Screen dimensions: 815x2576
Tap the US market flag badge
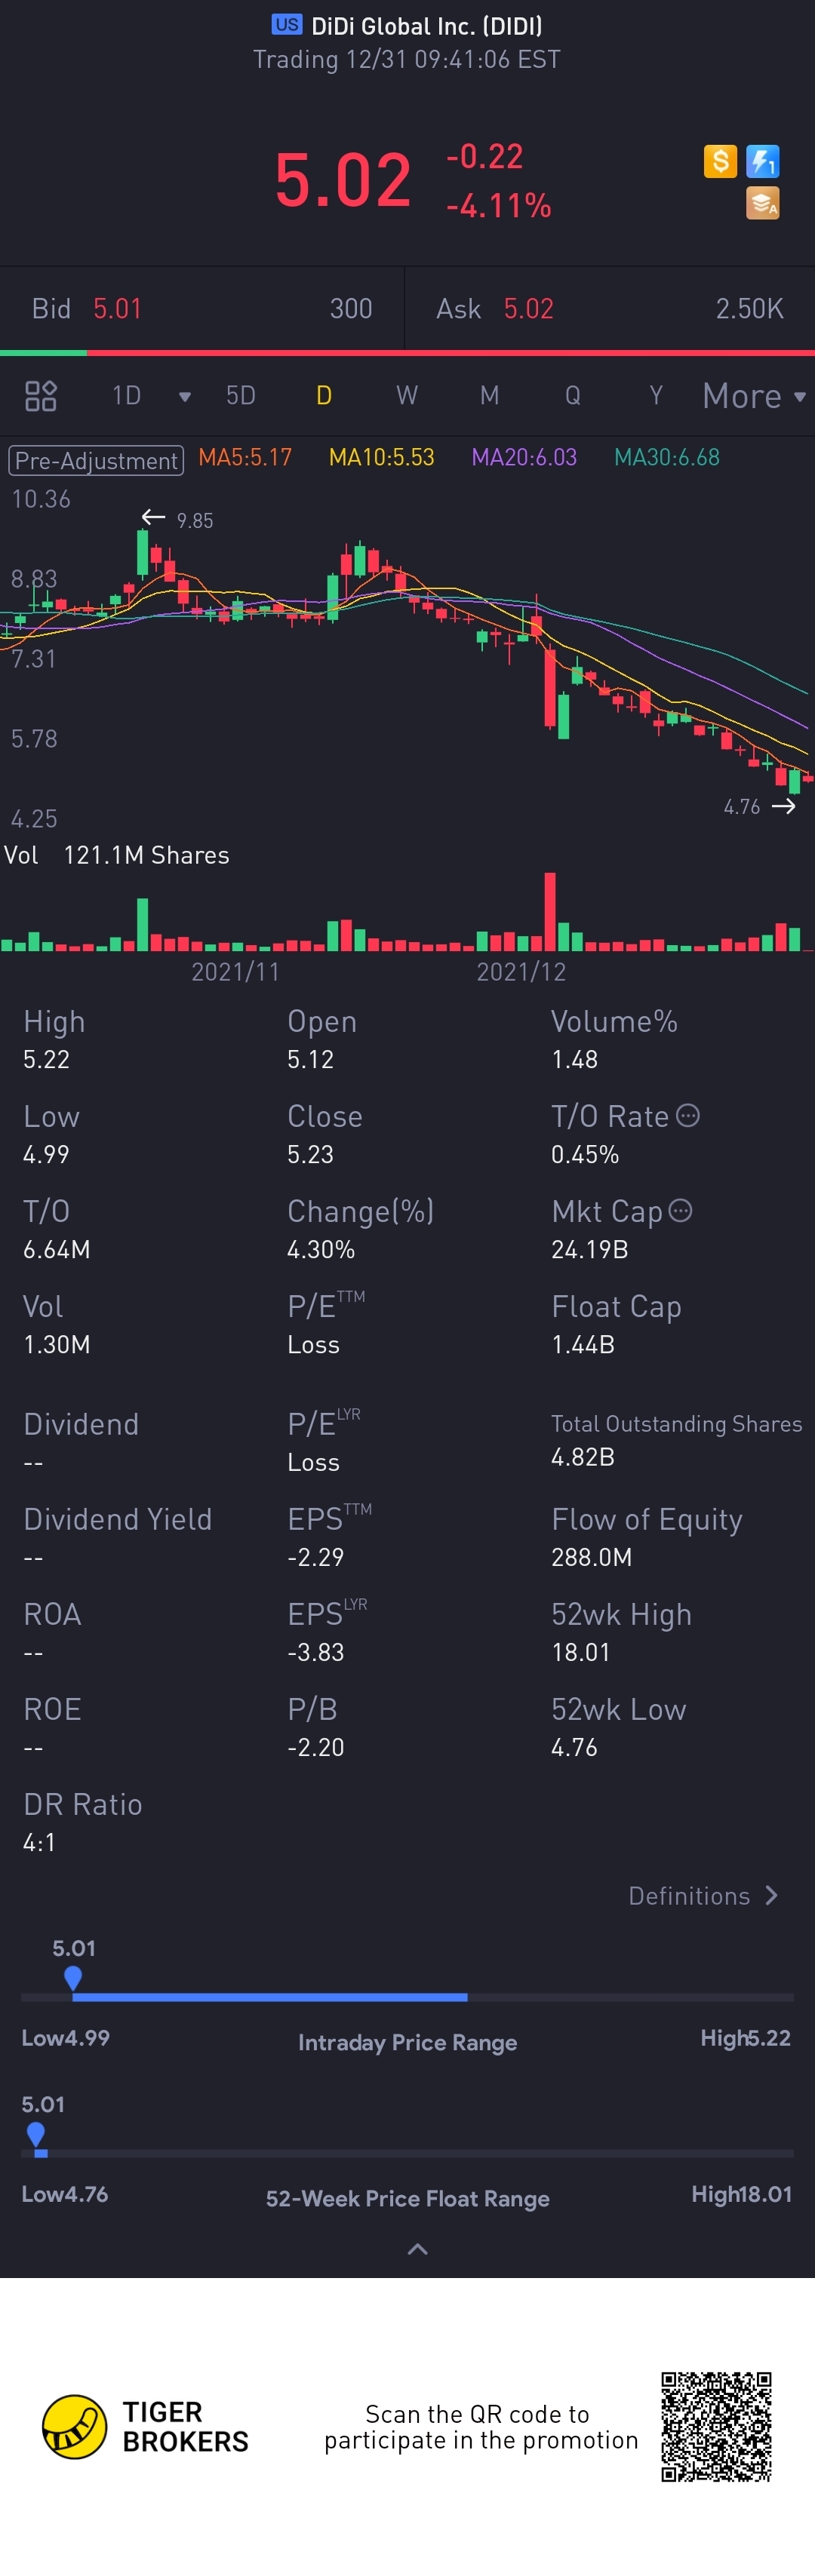click(287, 25)
